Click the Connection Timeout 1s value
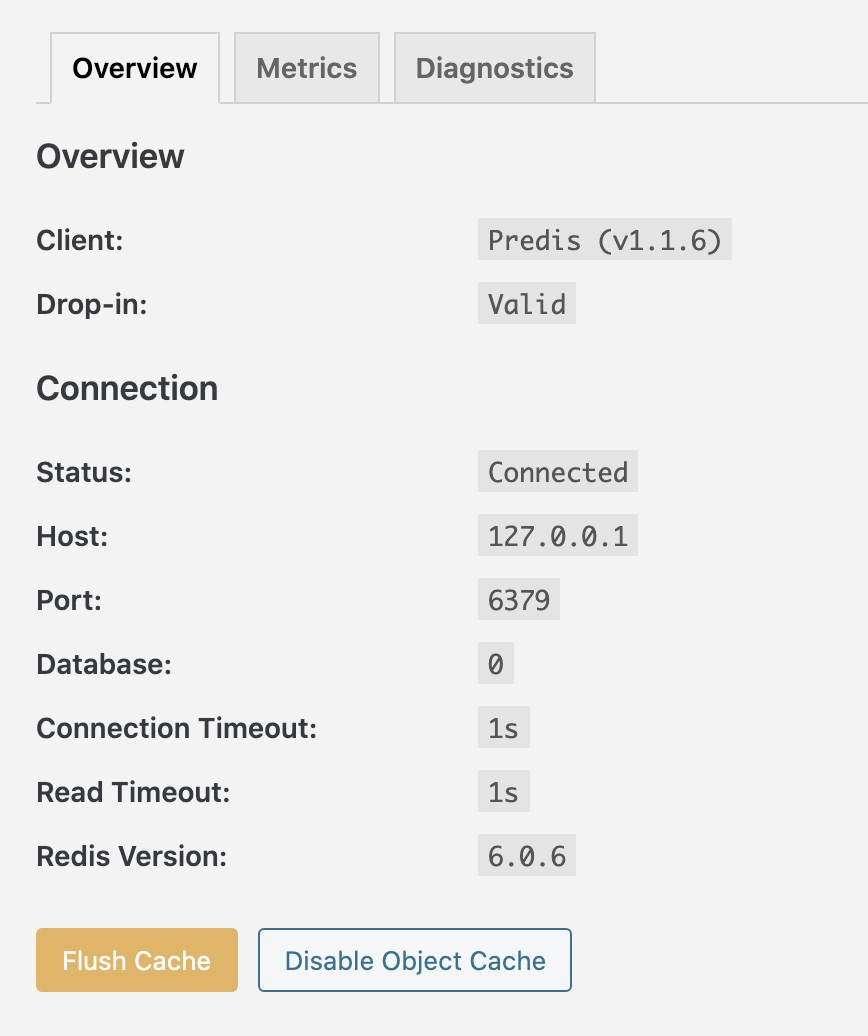 503,727
